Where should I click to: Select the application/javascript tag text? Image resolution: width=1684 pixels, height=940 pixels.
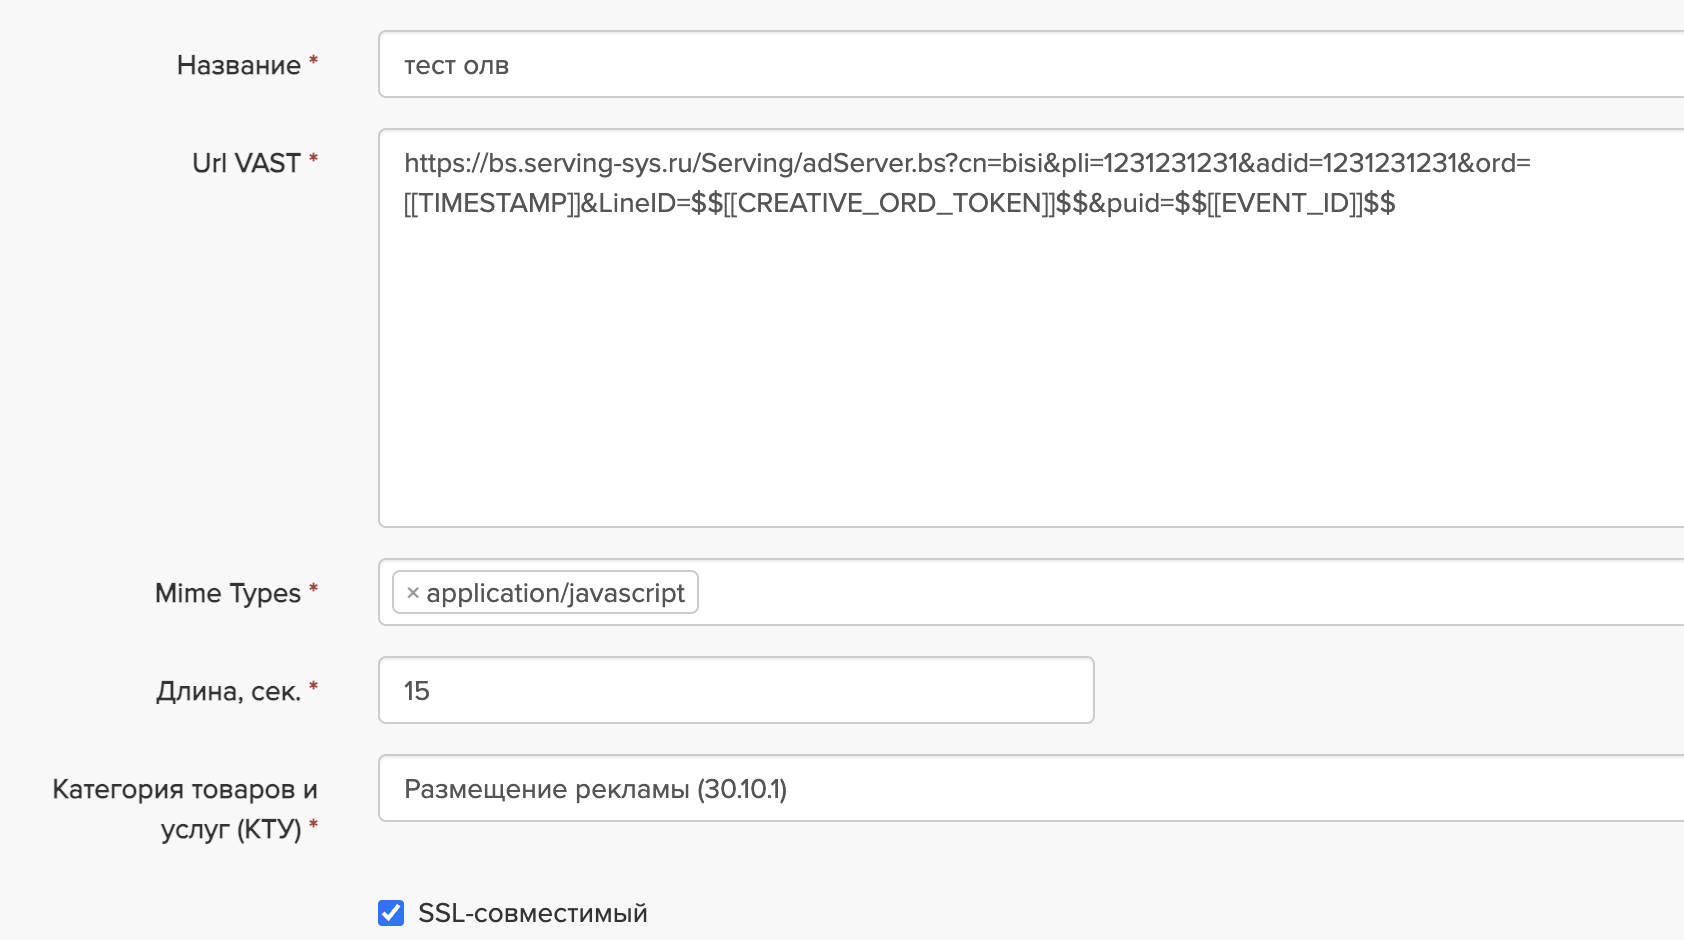[x=555, y=593]
